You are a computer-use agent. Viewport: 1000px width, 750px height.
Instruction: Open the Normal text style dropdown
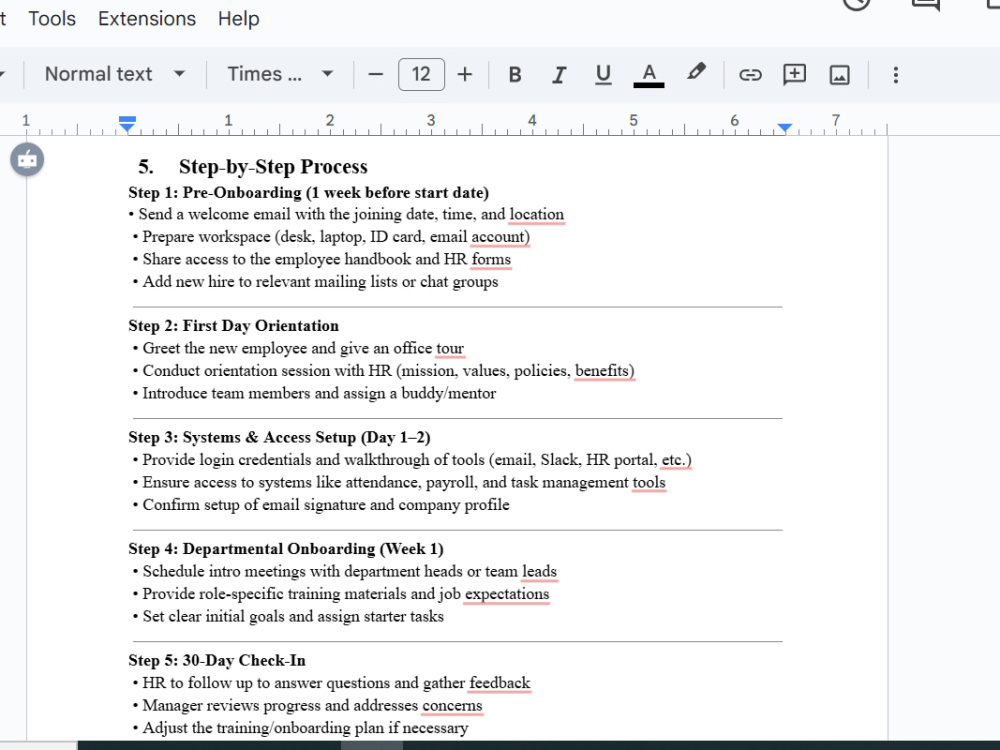click(115, 74)
